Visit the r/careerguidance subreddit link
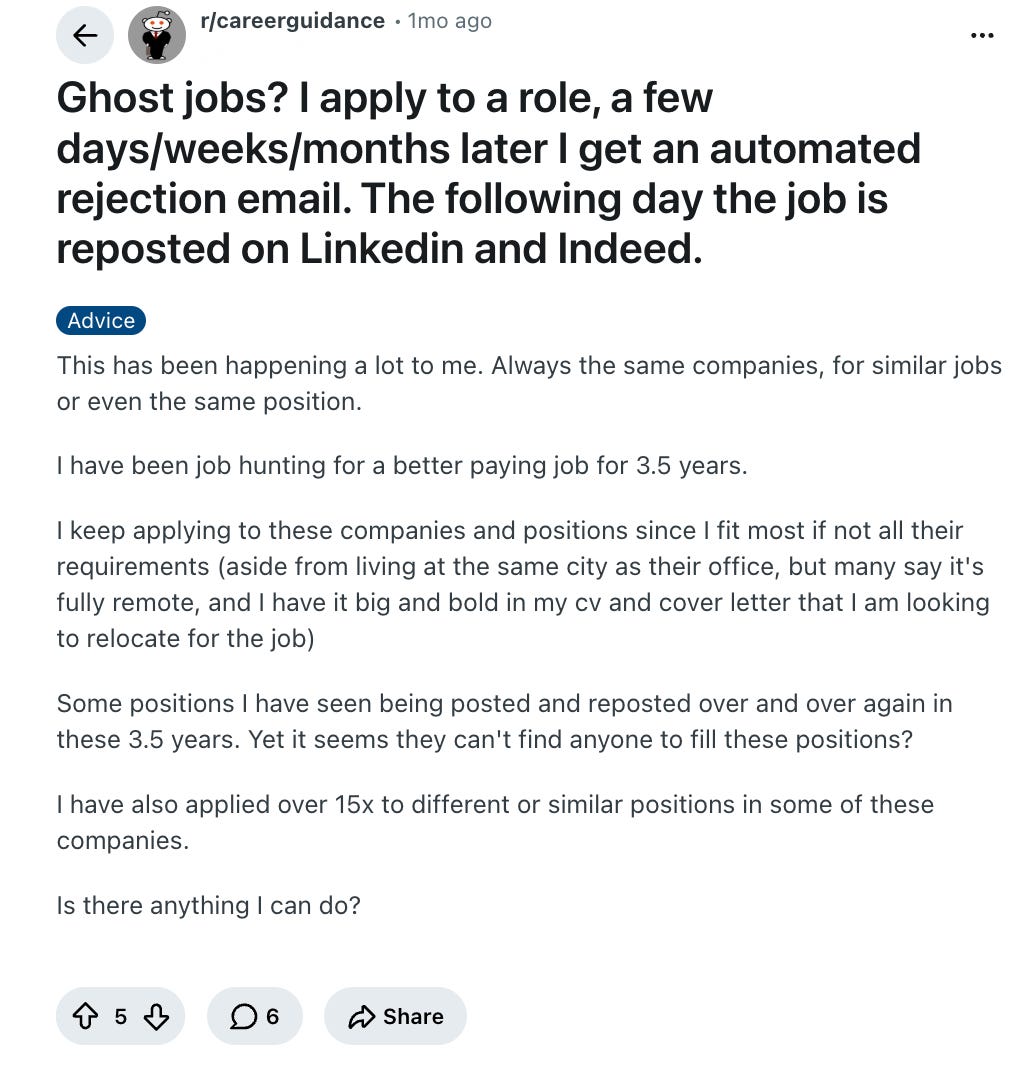1032x1068 pixels. click(292, 21)
